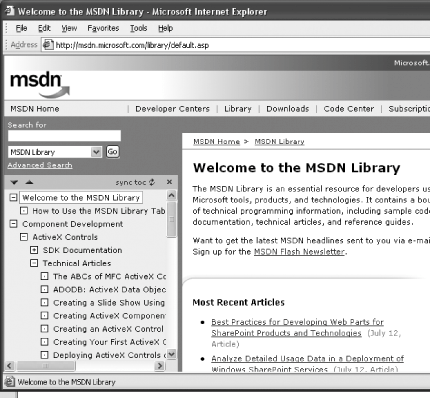The width and height of the screenshot is (431, 398).
Task: Click icon beside ADODB: ActiveX Data Objects
Action: (44, 289)
